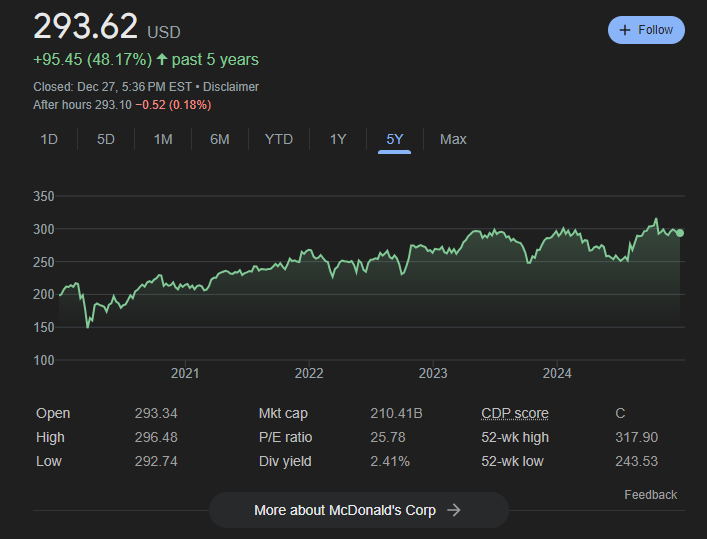Click the P/E ratio value 25.78

[388, 437]
